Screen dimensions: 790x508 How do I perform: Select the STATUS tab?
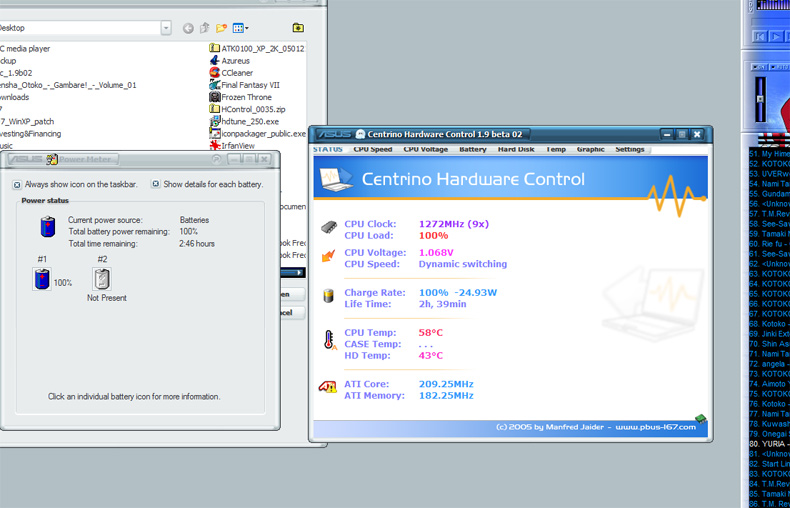[x=327, y=149]
